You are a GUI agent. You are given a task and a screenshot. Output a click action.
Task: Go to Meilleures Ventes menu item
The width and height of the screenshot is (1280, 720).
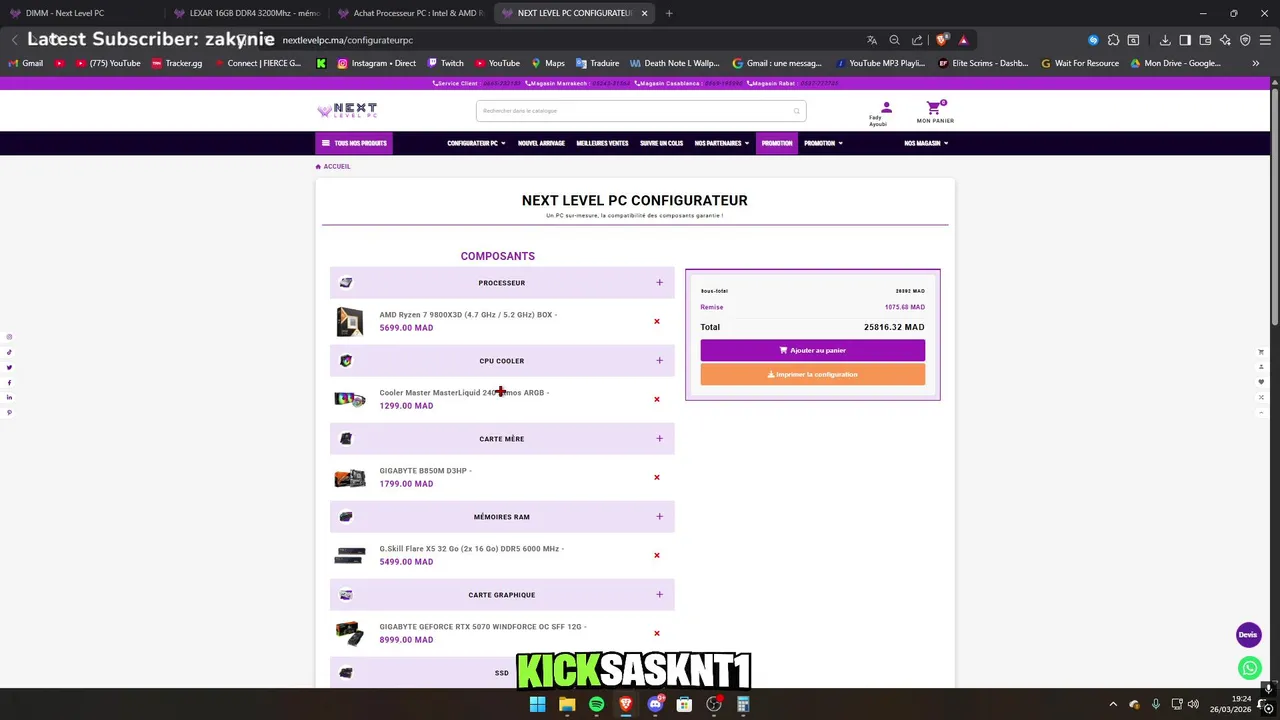602,143
